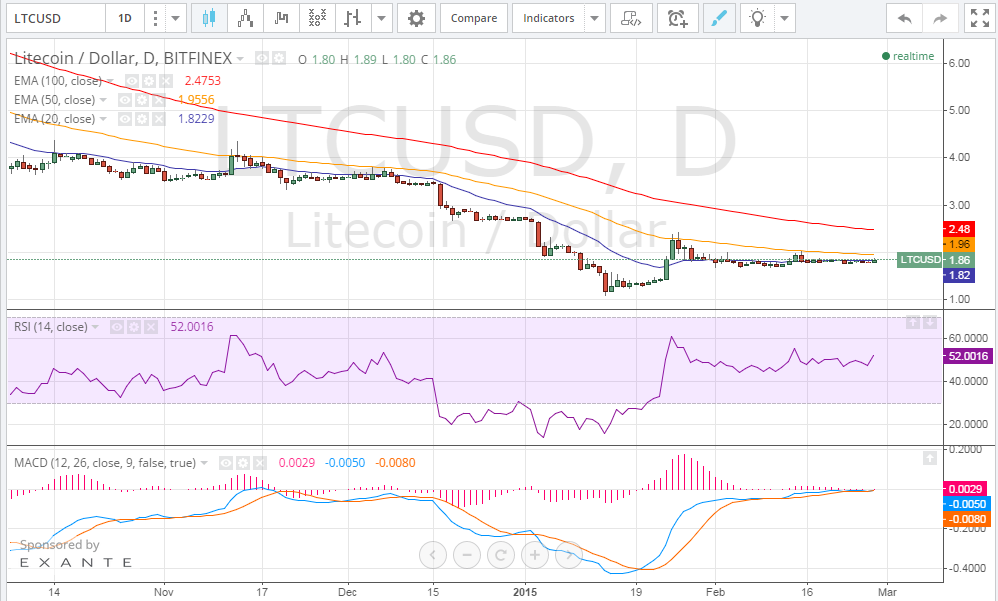Enable drawing mode with the paintbrush icon
Screen dimensions: 998x601
(x=719, y=17)
